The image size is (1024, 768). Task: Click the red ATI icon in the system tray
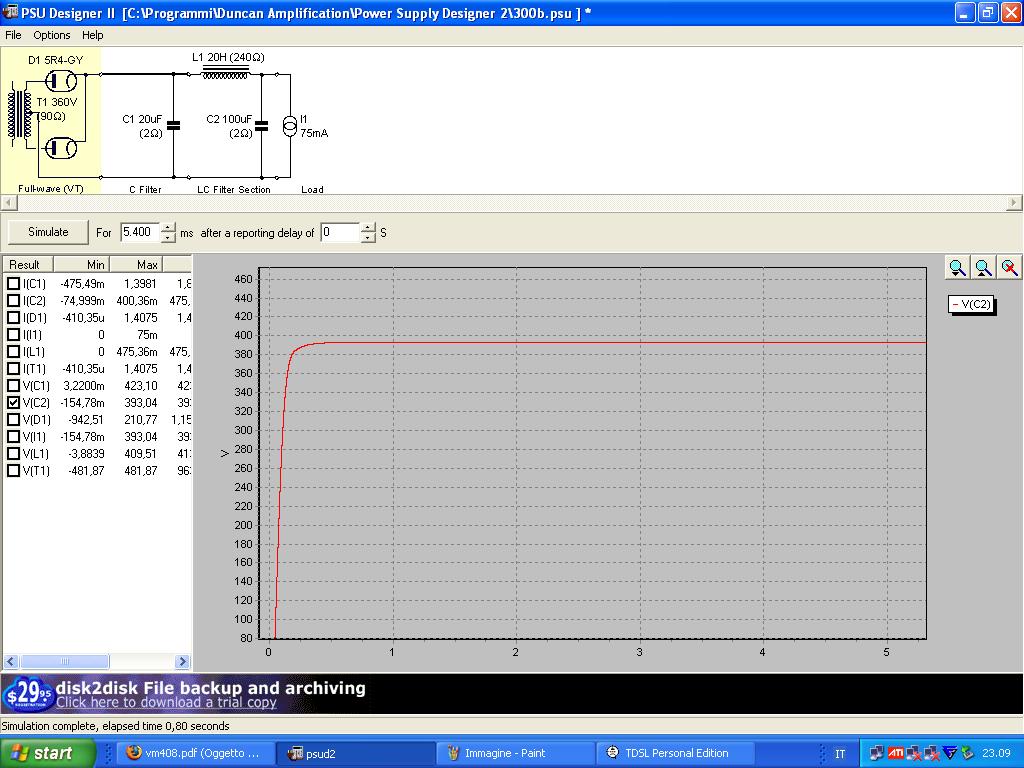pos(895,753)
